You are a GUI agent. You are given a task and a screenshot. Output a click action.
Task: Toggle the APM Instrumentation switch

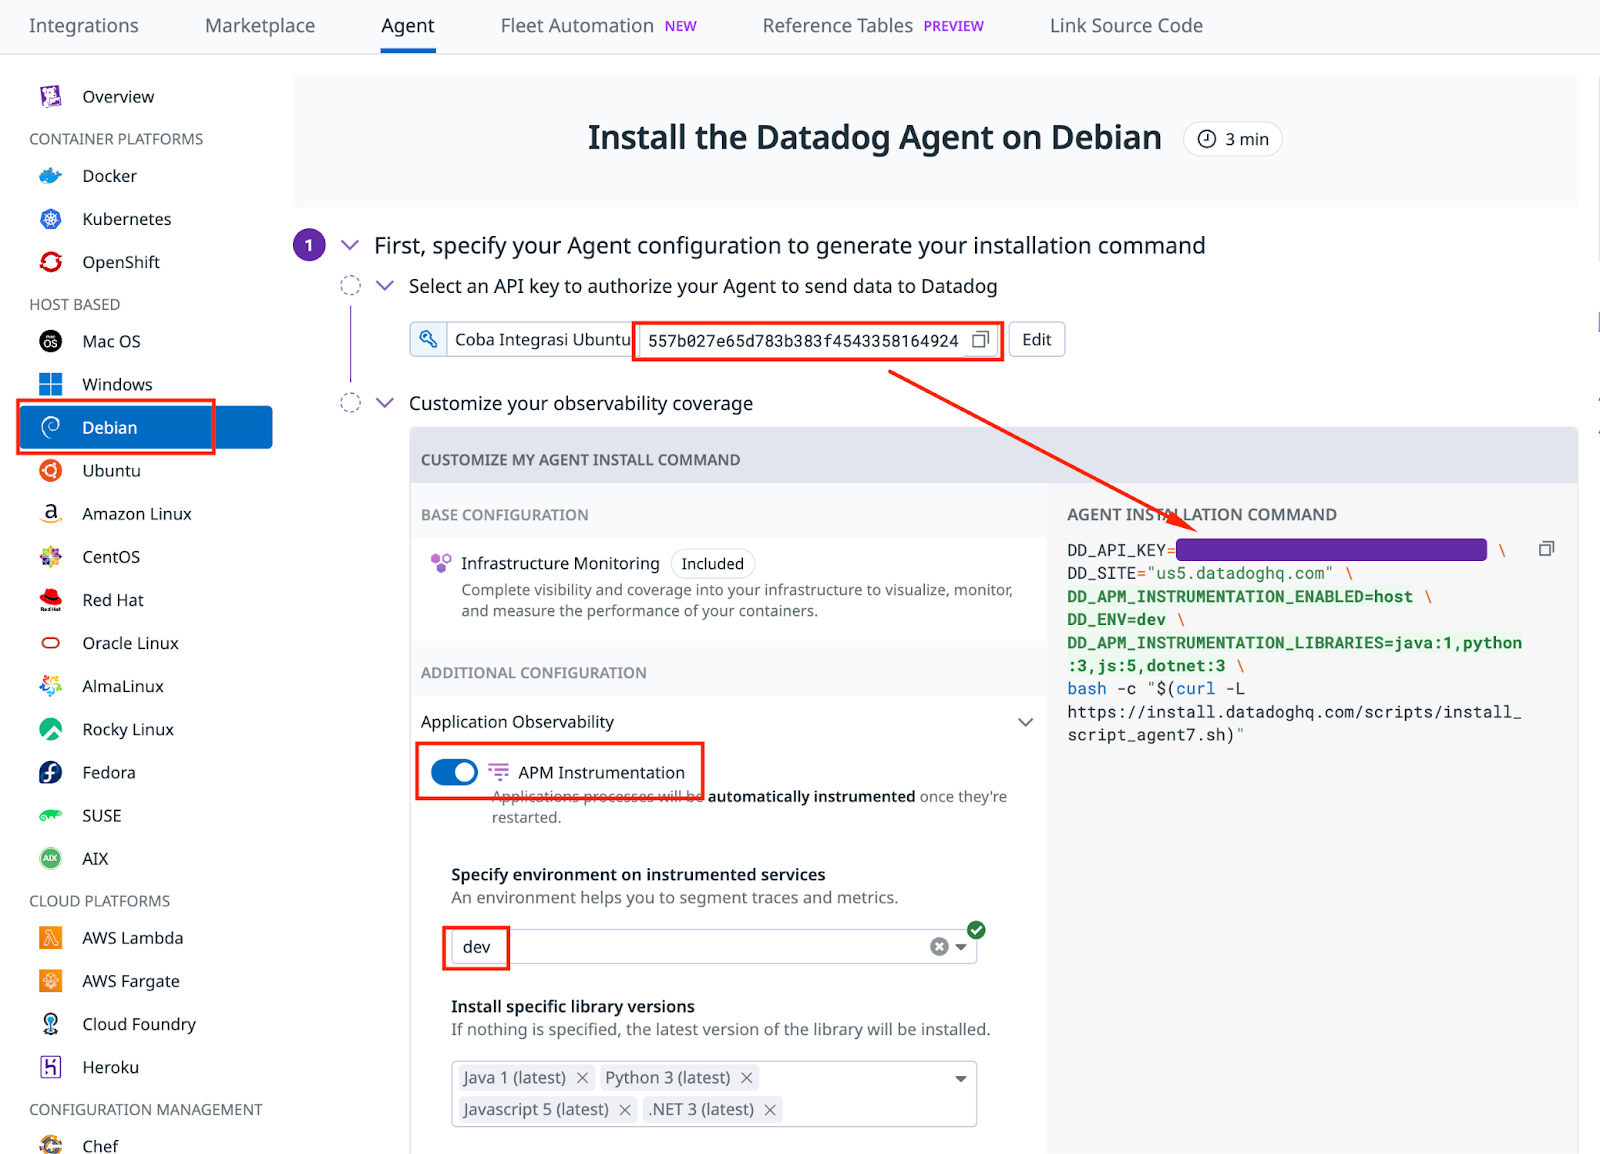455,772
